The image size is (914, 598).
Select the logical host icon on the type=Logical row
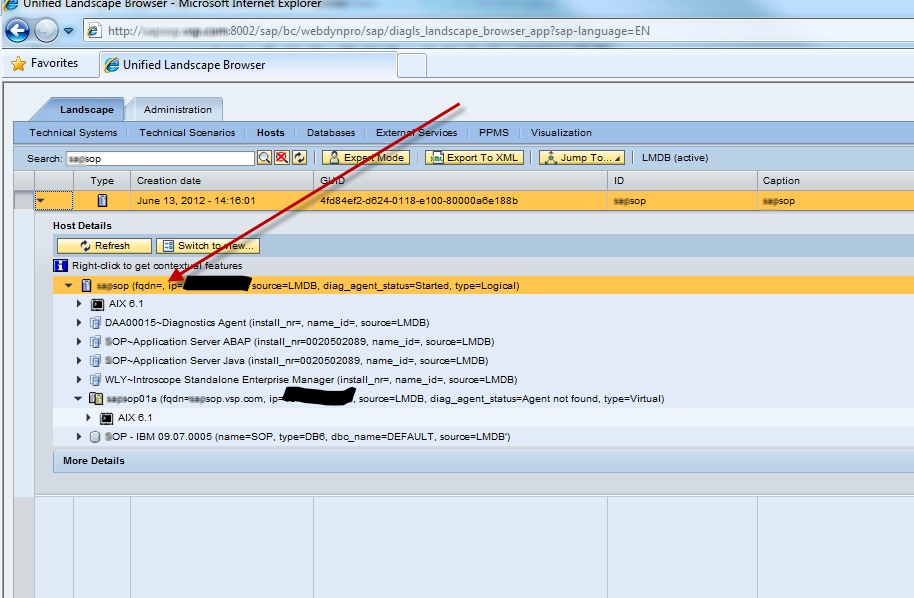(x=86, y=286)
